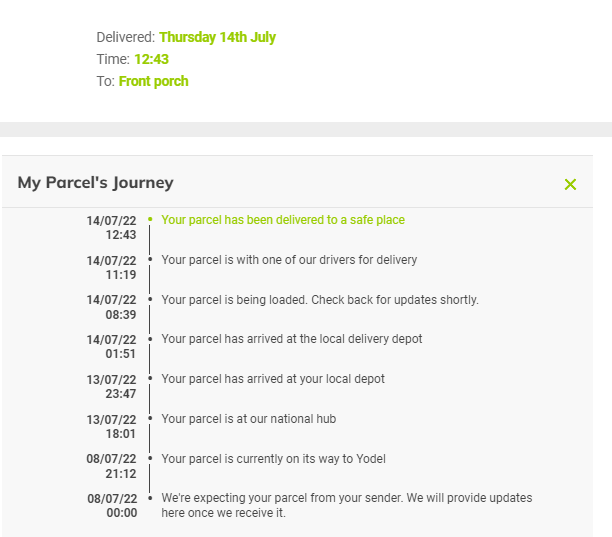612x537 pixels.
Task: Select the on its way to Yodel entry
Action: pyautogui.click(x=273, y=459)
